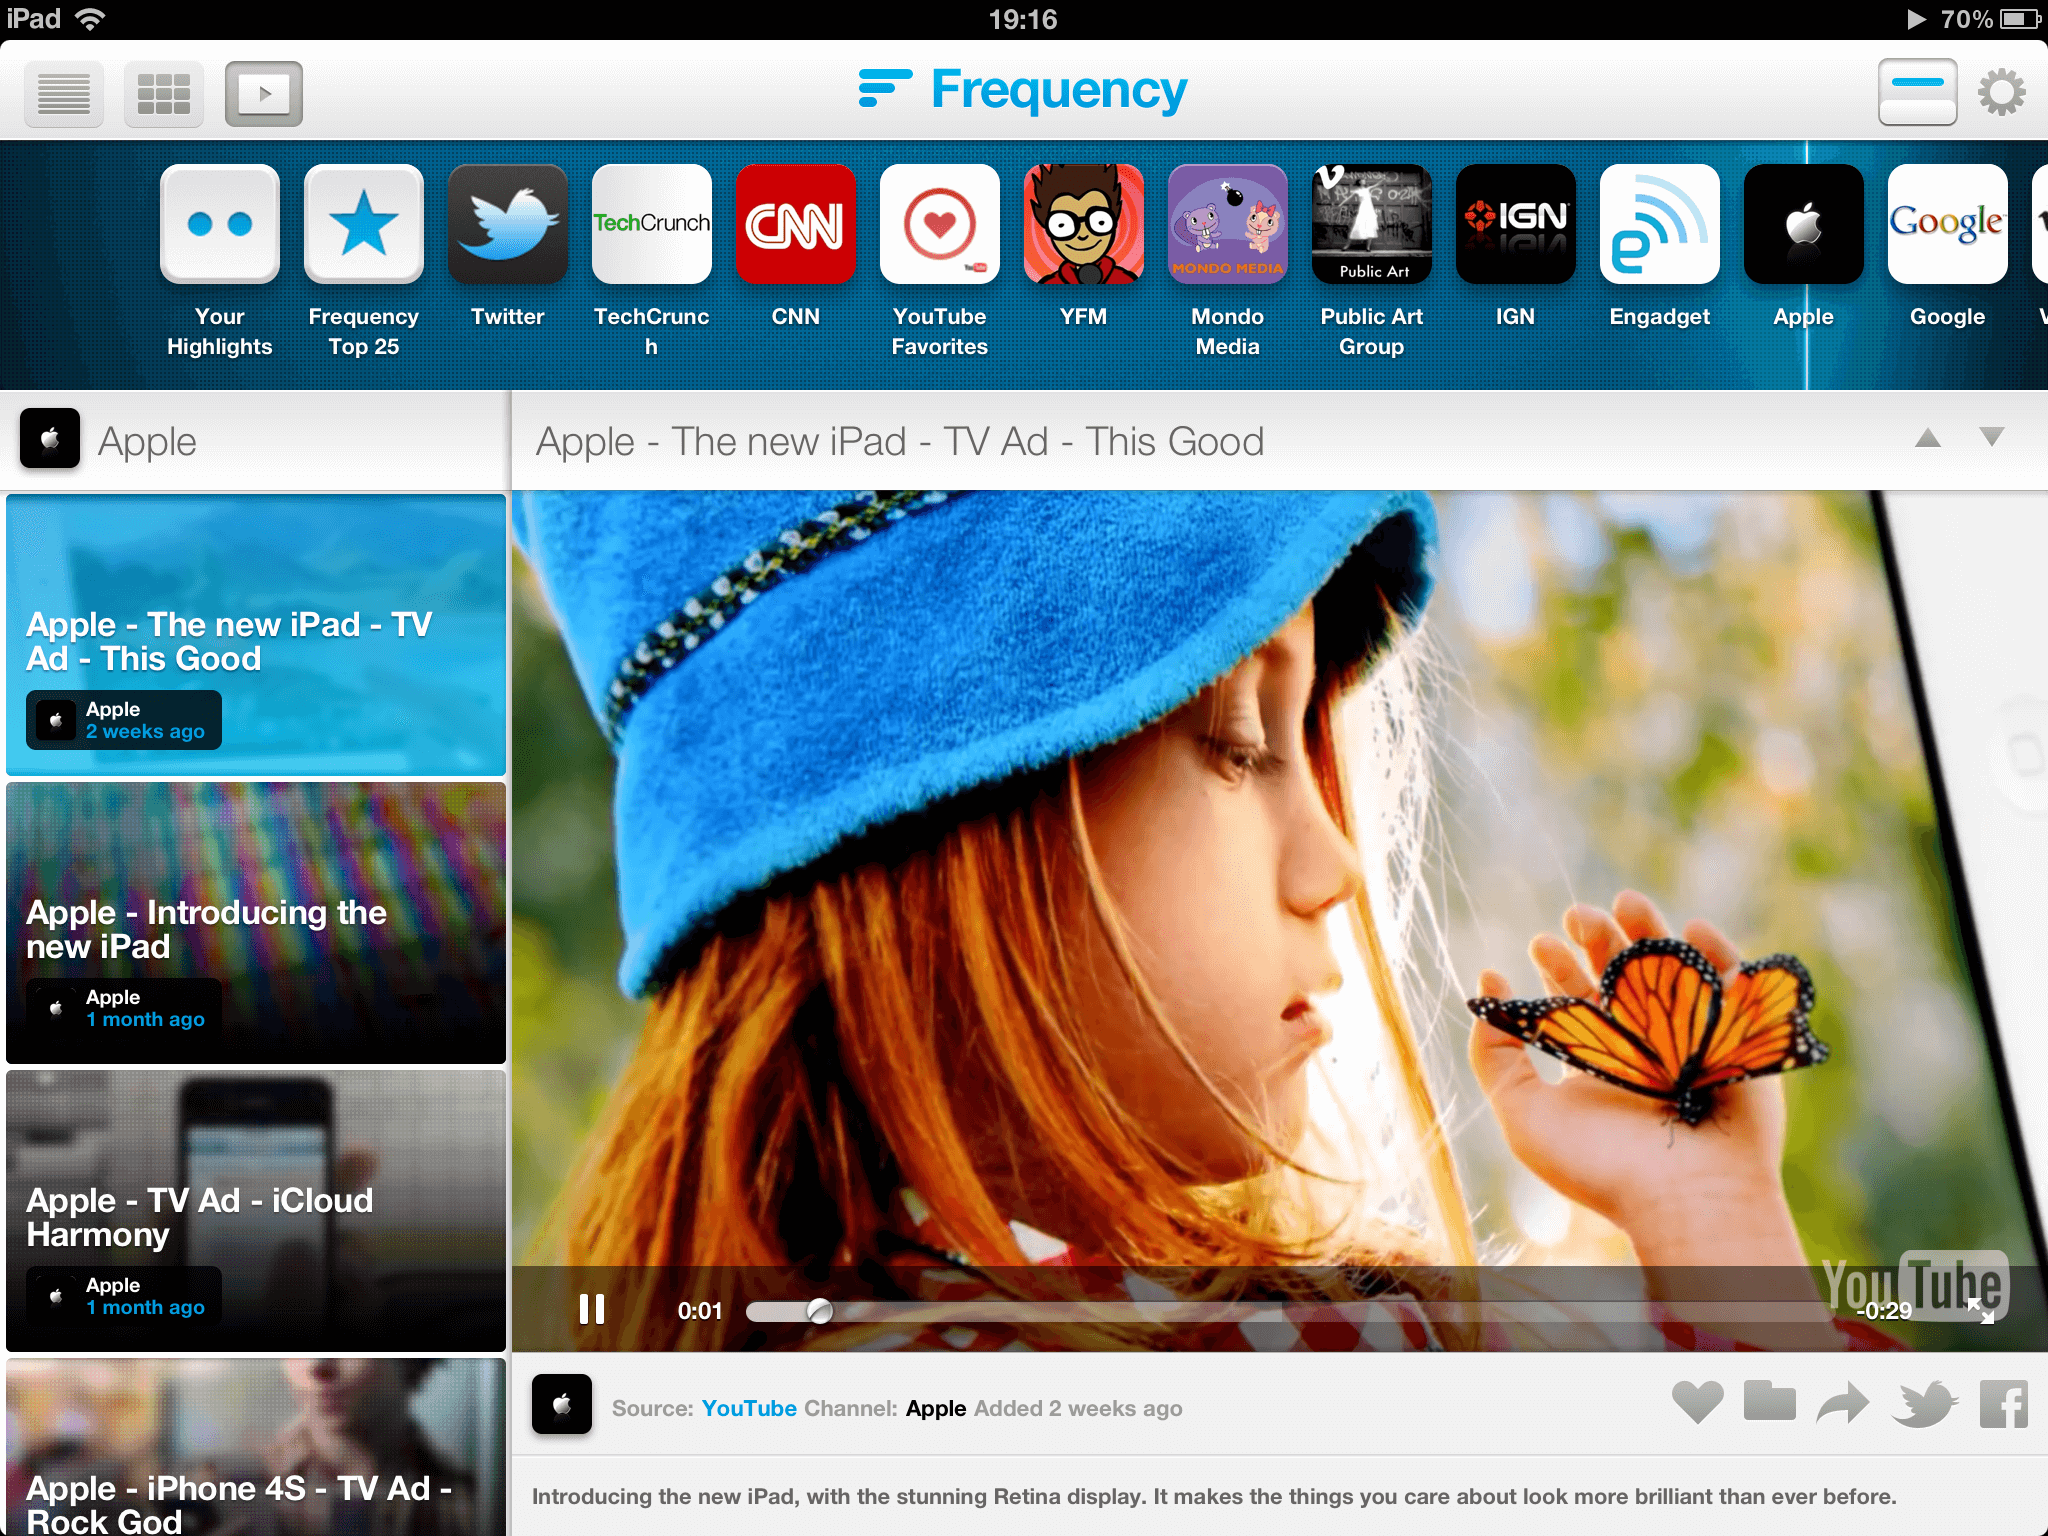Click the video progress slider knob

coord(820,1311)
